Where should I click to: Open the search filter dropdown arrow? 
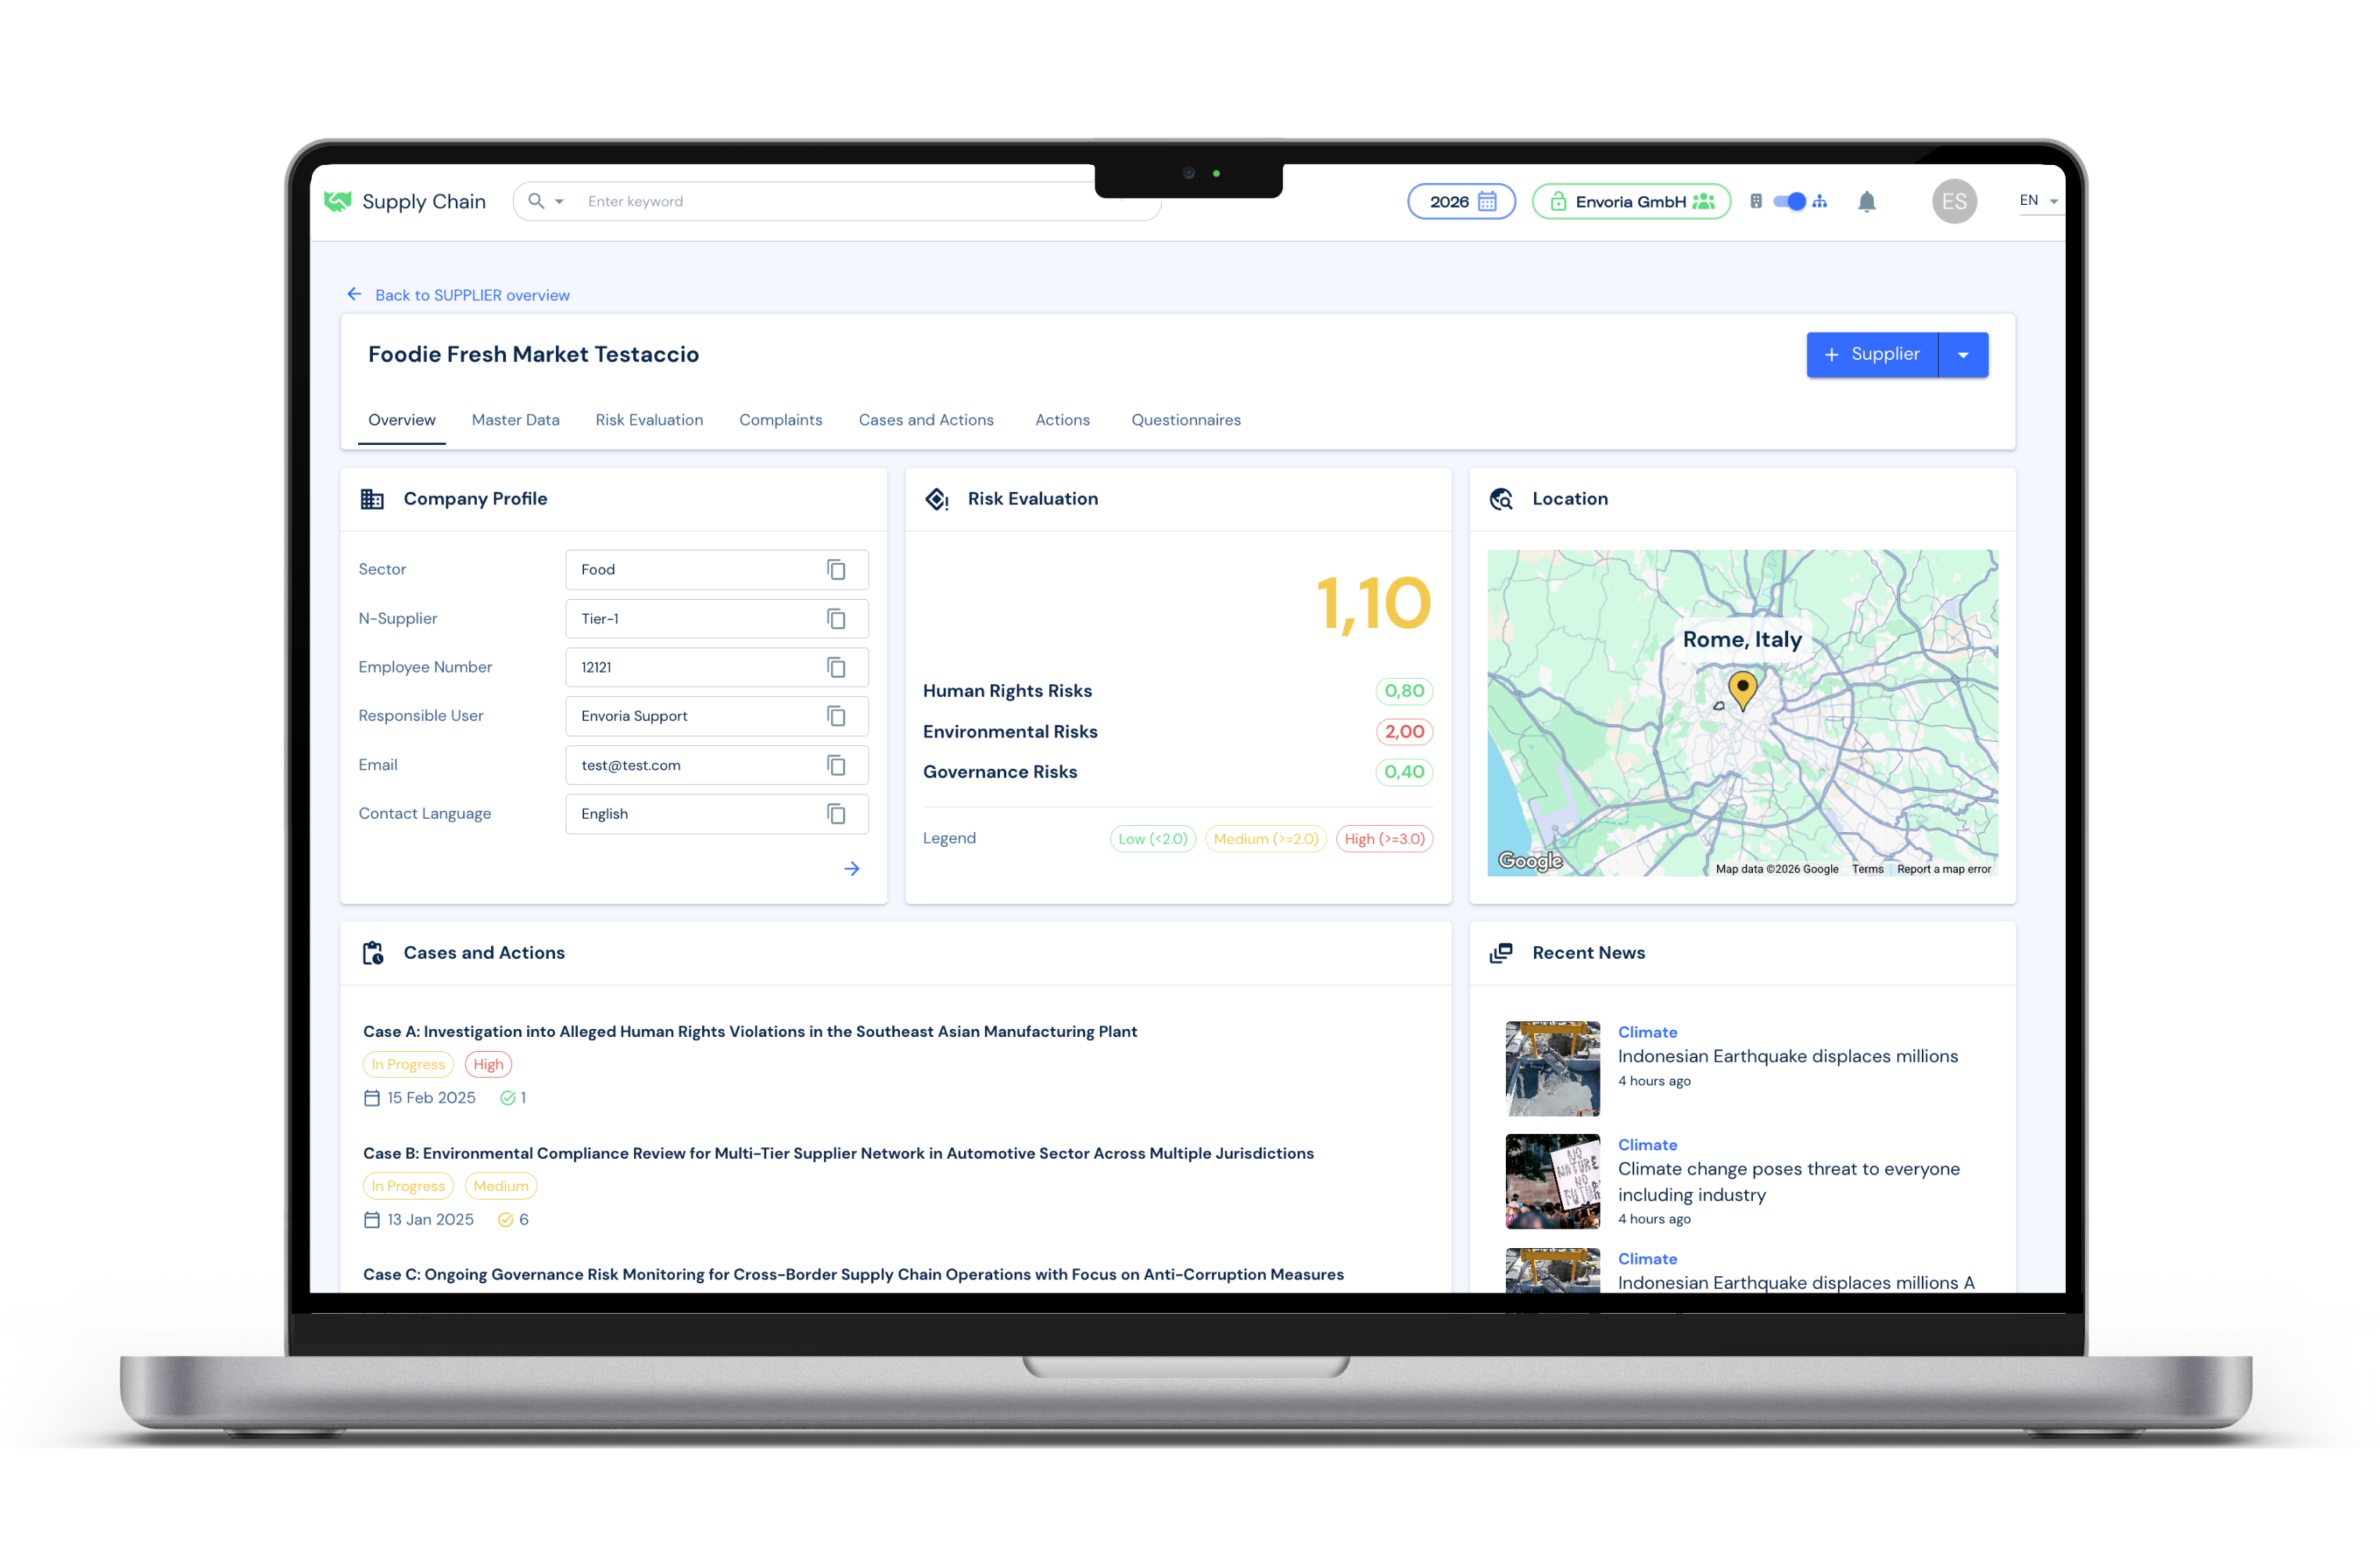pos(560,201)
